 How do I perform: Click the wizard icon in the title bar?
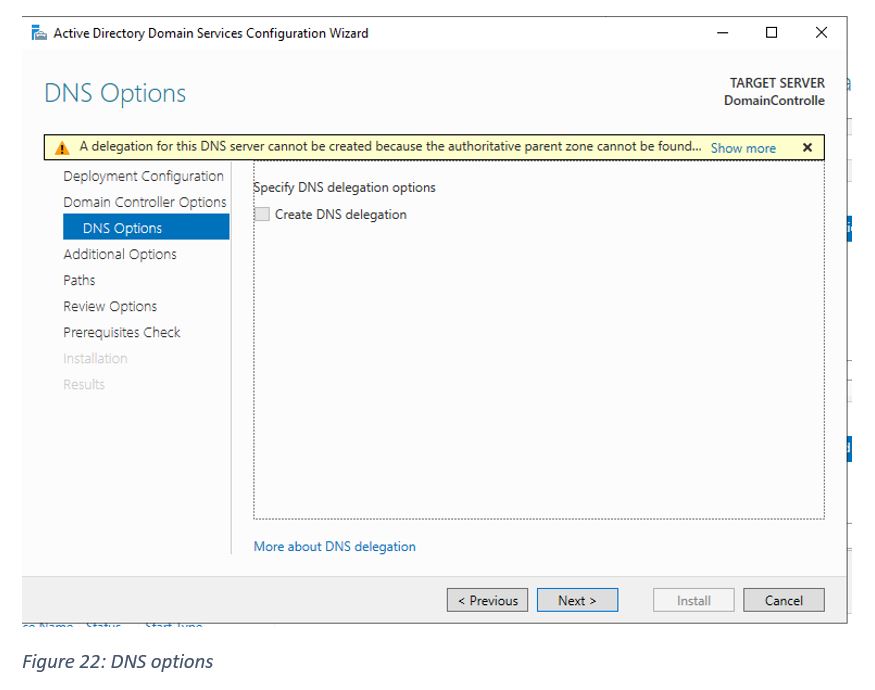tap(39, 33)
